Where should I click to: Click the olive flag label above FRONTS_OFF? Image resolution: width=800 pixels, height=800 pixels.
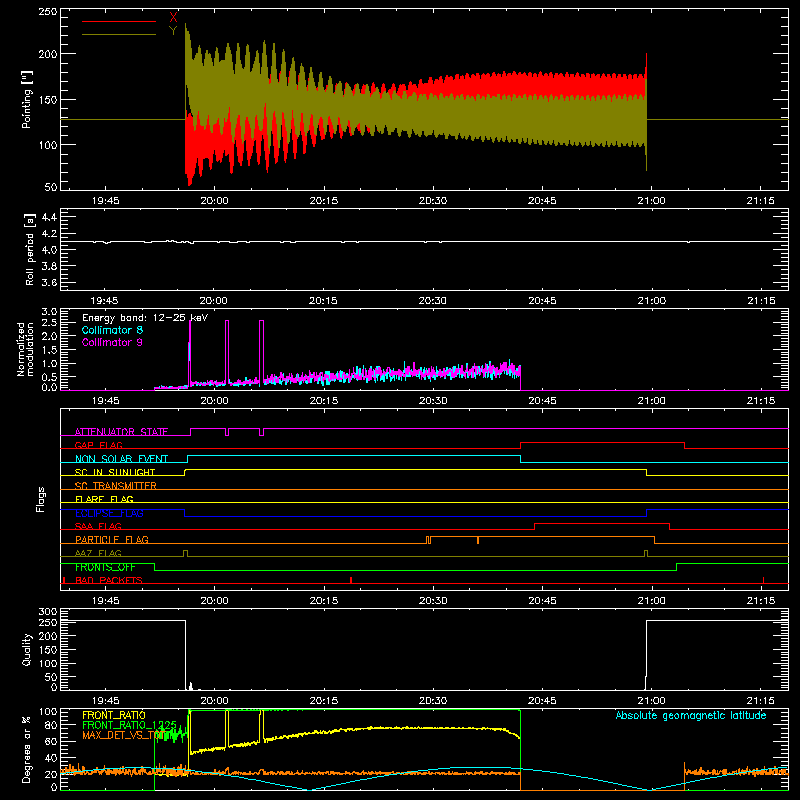click(98, 553)
